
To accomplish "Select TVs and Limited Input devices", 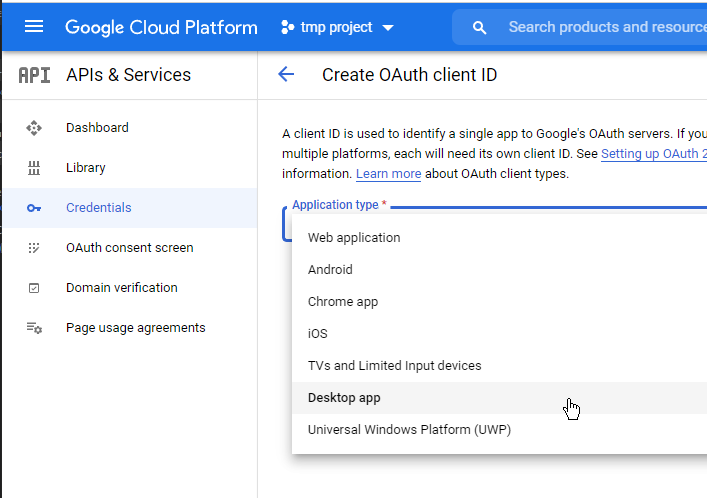I will (x=394, y=366).
